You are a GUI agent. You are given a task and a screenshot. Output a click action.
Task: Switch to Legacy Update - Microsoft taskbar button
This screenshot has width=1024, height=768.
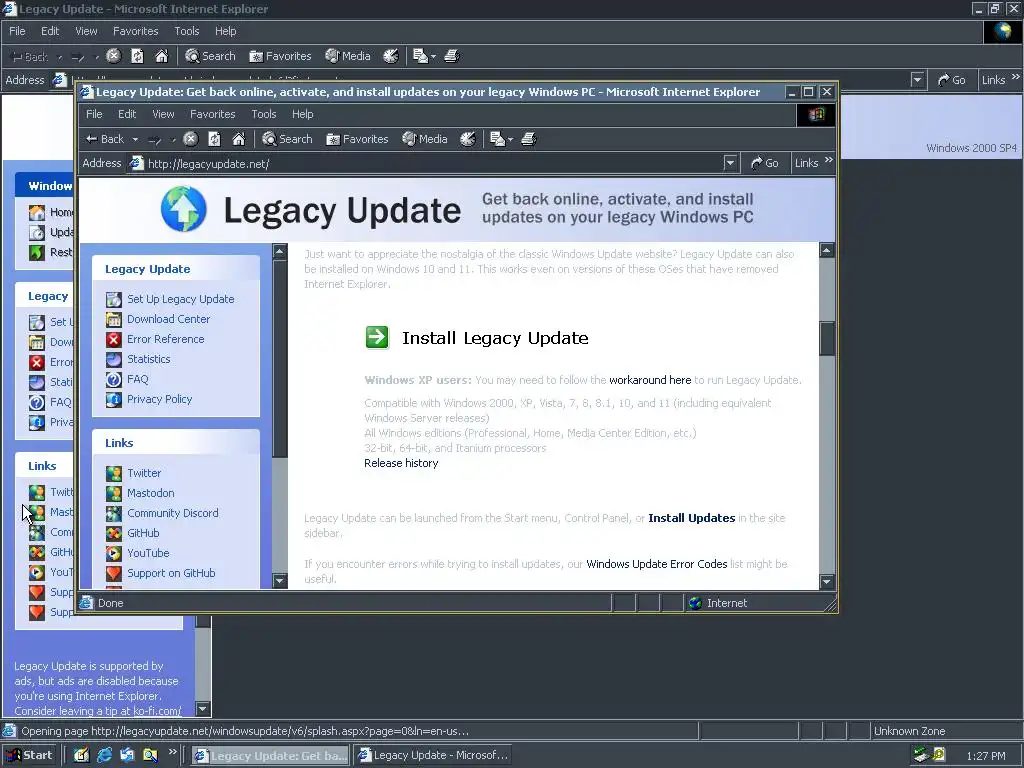pyautogui.click(x=432, y=755)
